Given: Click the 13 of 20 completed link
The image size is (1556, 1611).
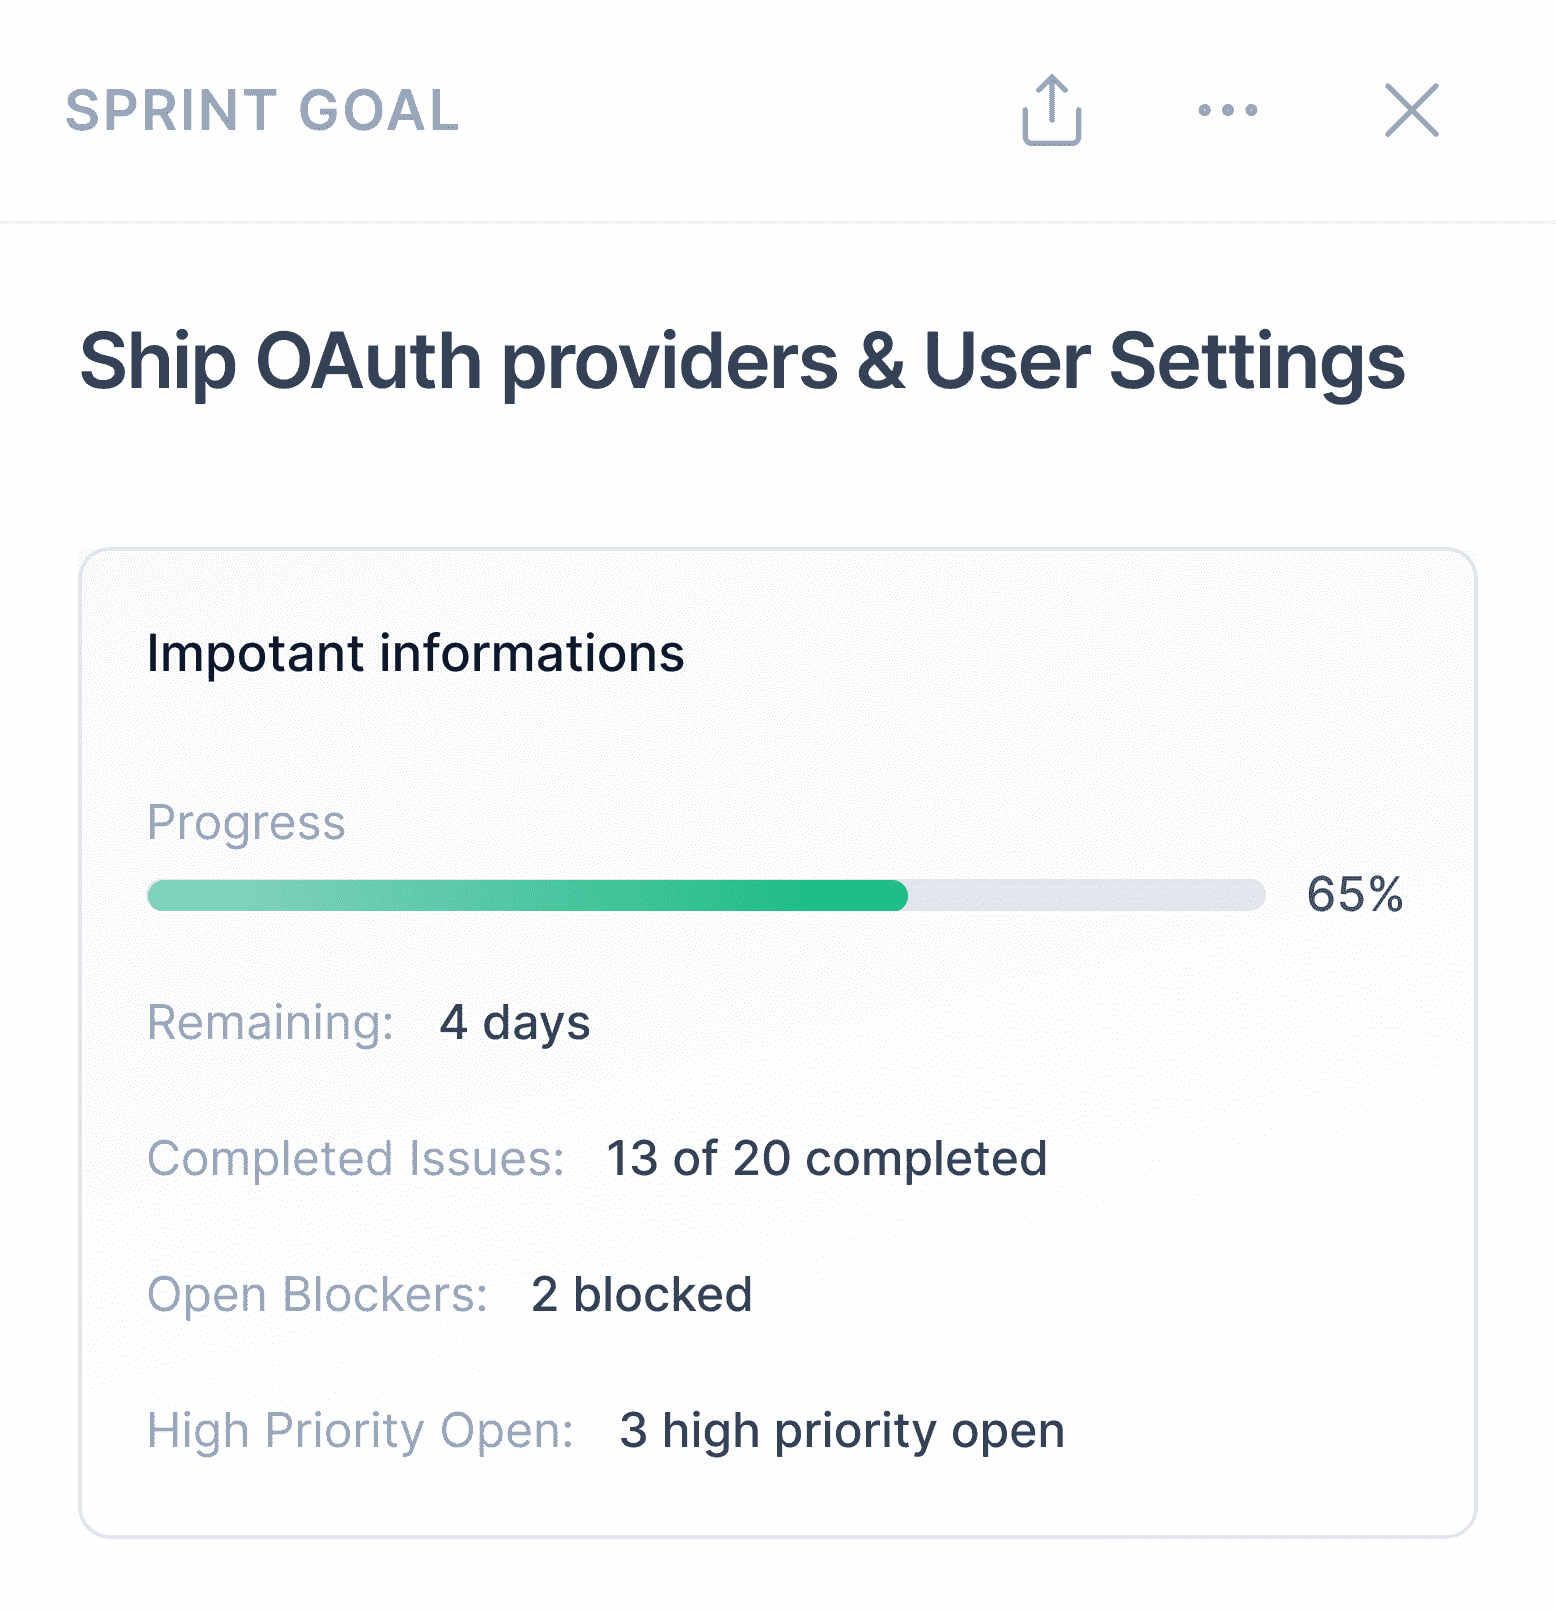Looking at the screenshot, I should click(825, 1158).
